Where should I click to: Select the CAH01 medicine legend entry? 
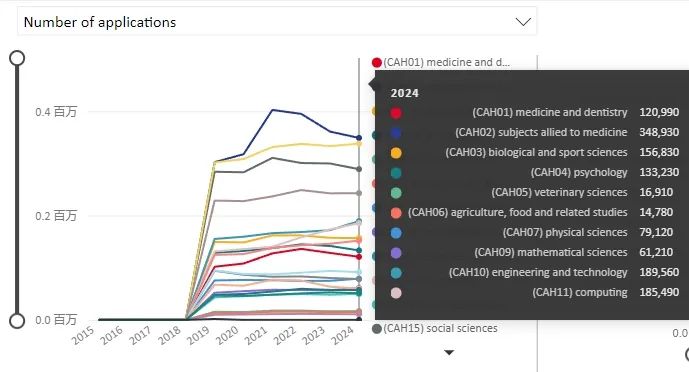[x=441, y=62]
